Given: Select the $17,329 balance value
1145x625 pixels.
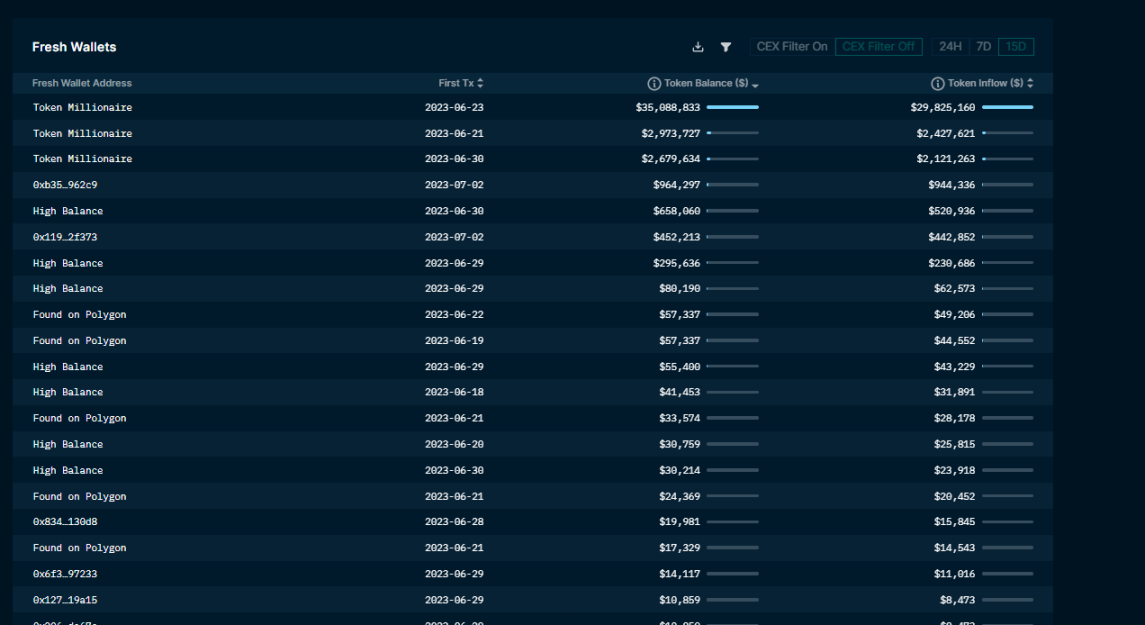Looking at the screenshot, I should tap(679, 548).
